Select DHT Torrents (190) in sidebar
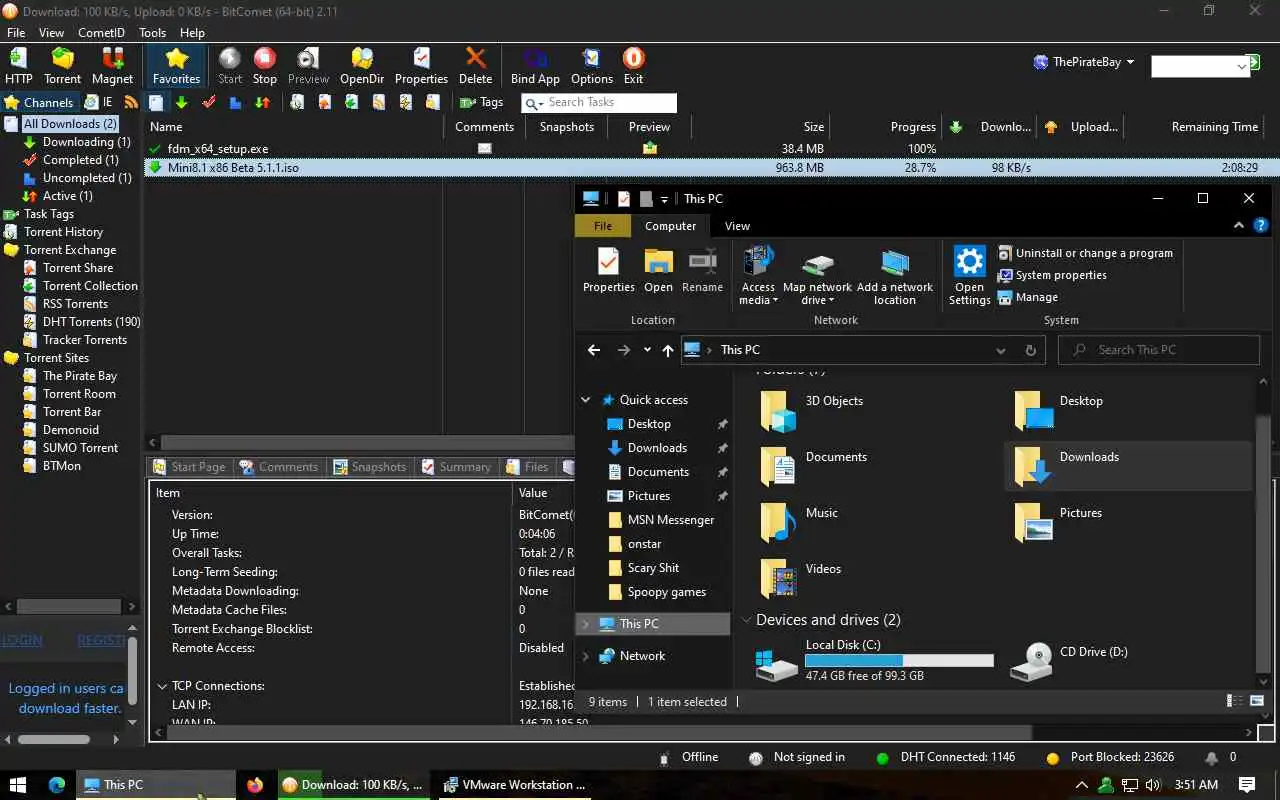 click(91, 322)
